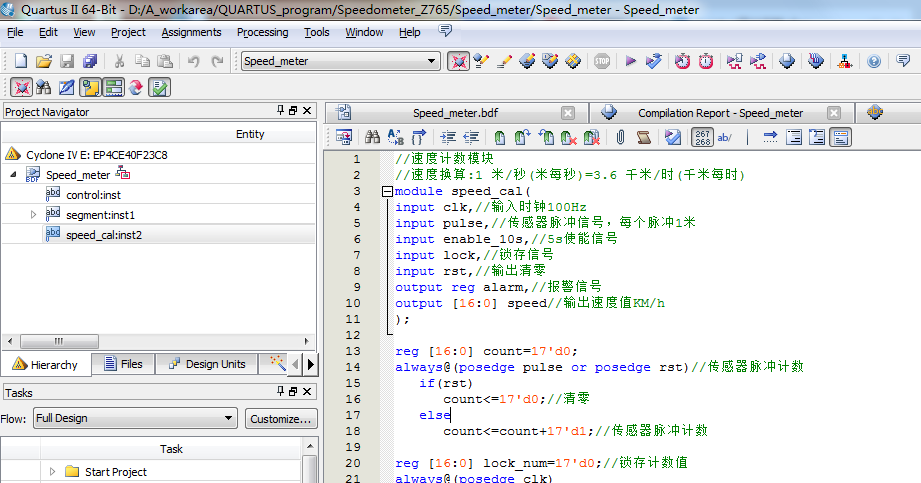Click the Project Navigator scroll right arrow
The image size is (921, 483).
point(307,341)
